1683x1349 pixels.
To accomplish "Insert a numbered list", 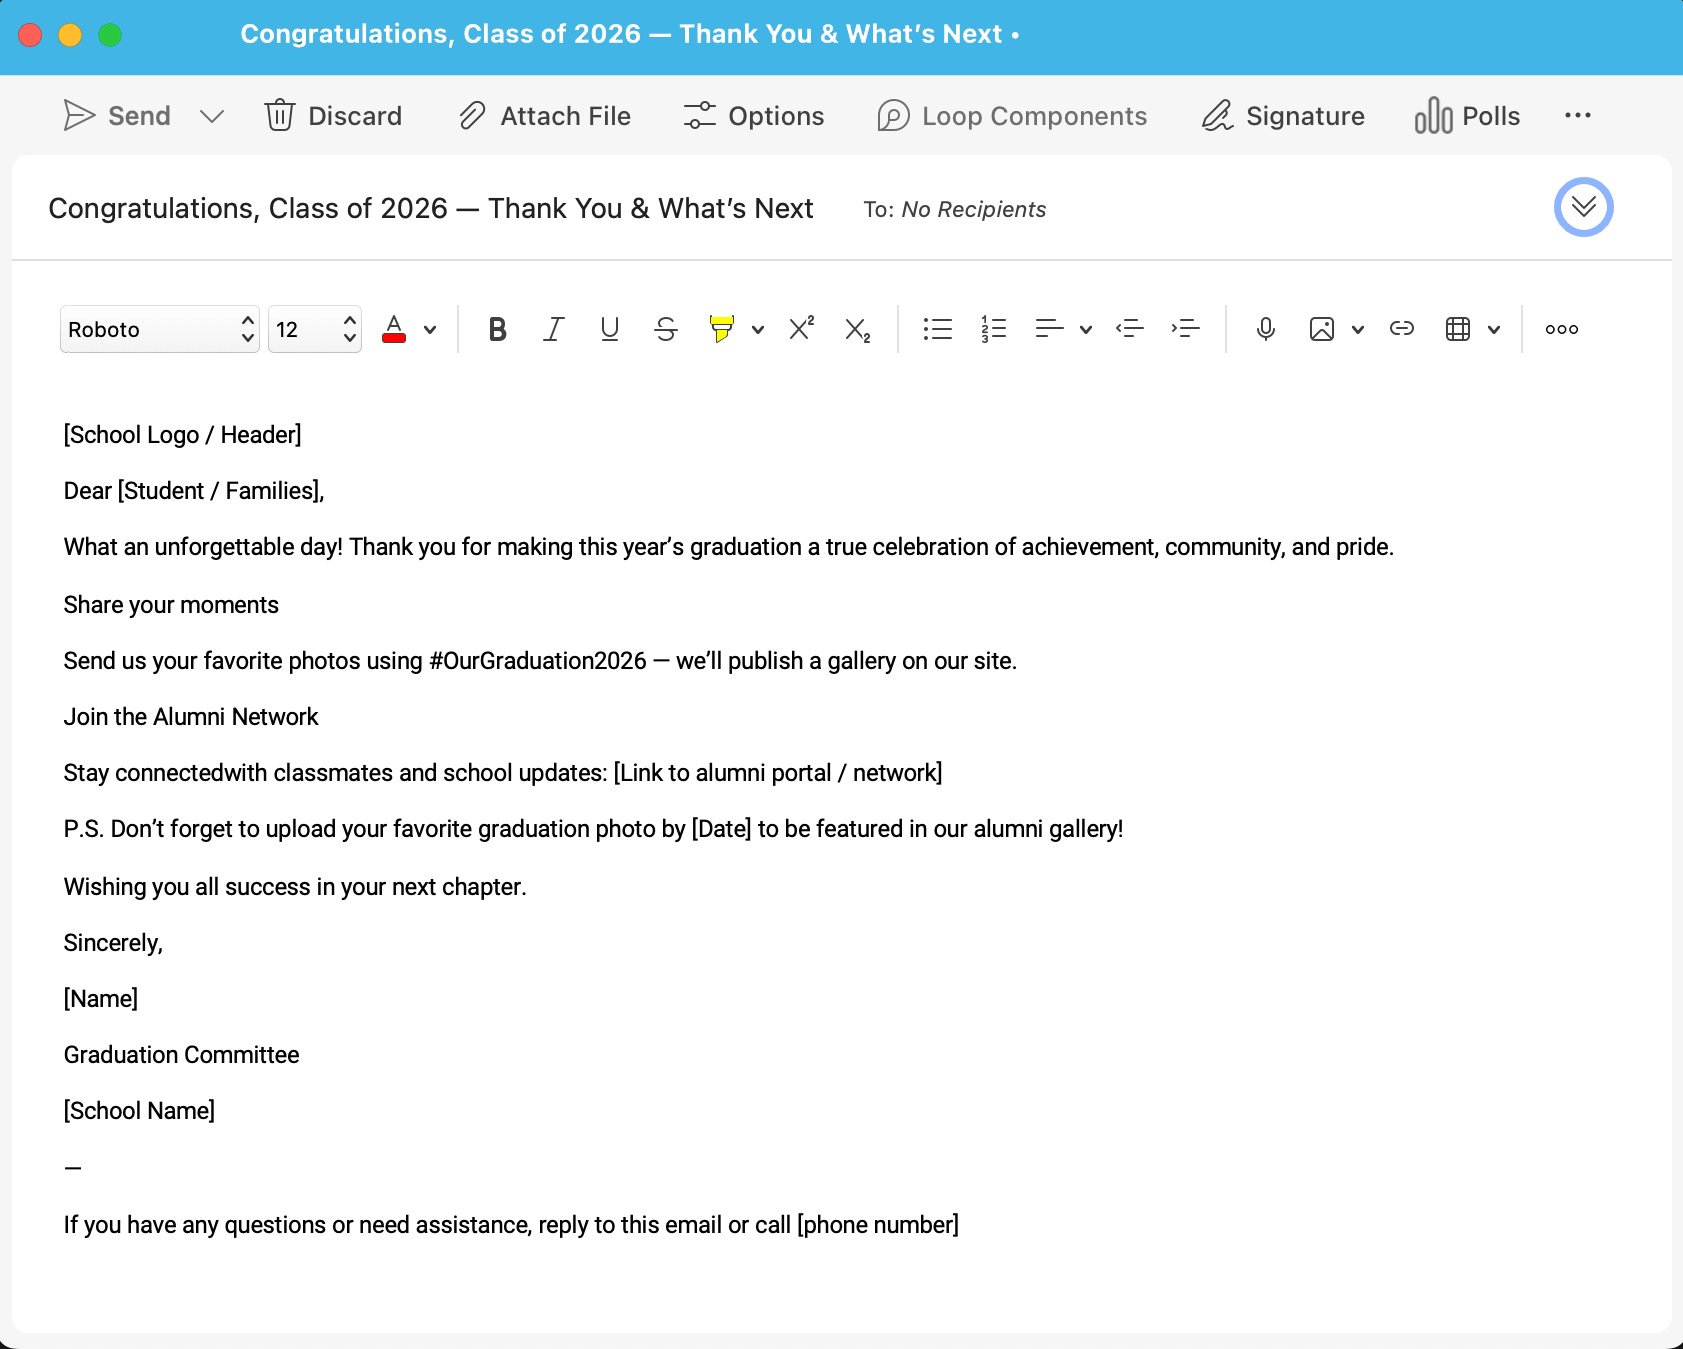I will pyautogui.click(x=993, y=329).
